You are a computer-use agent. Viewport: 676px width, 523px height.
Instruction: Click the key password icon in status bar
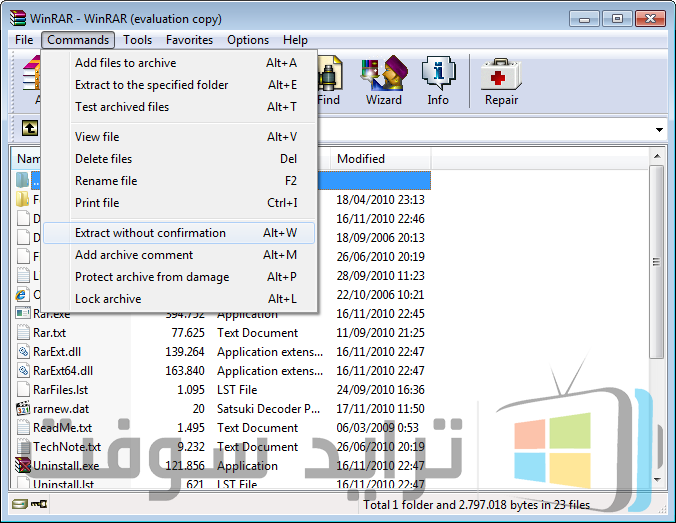click(39, 504)
